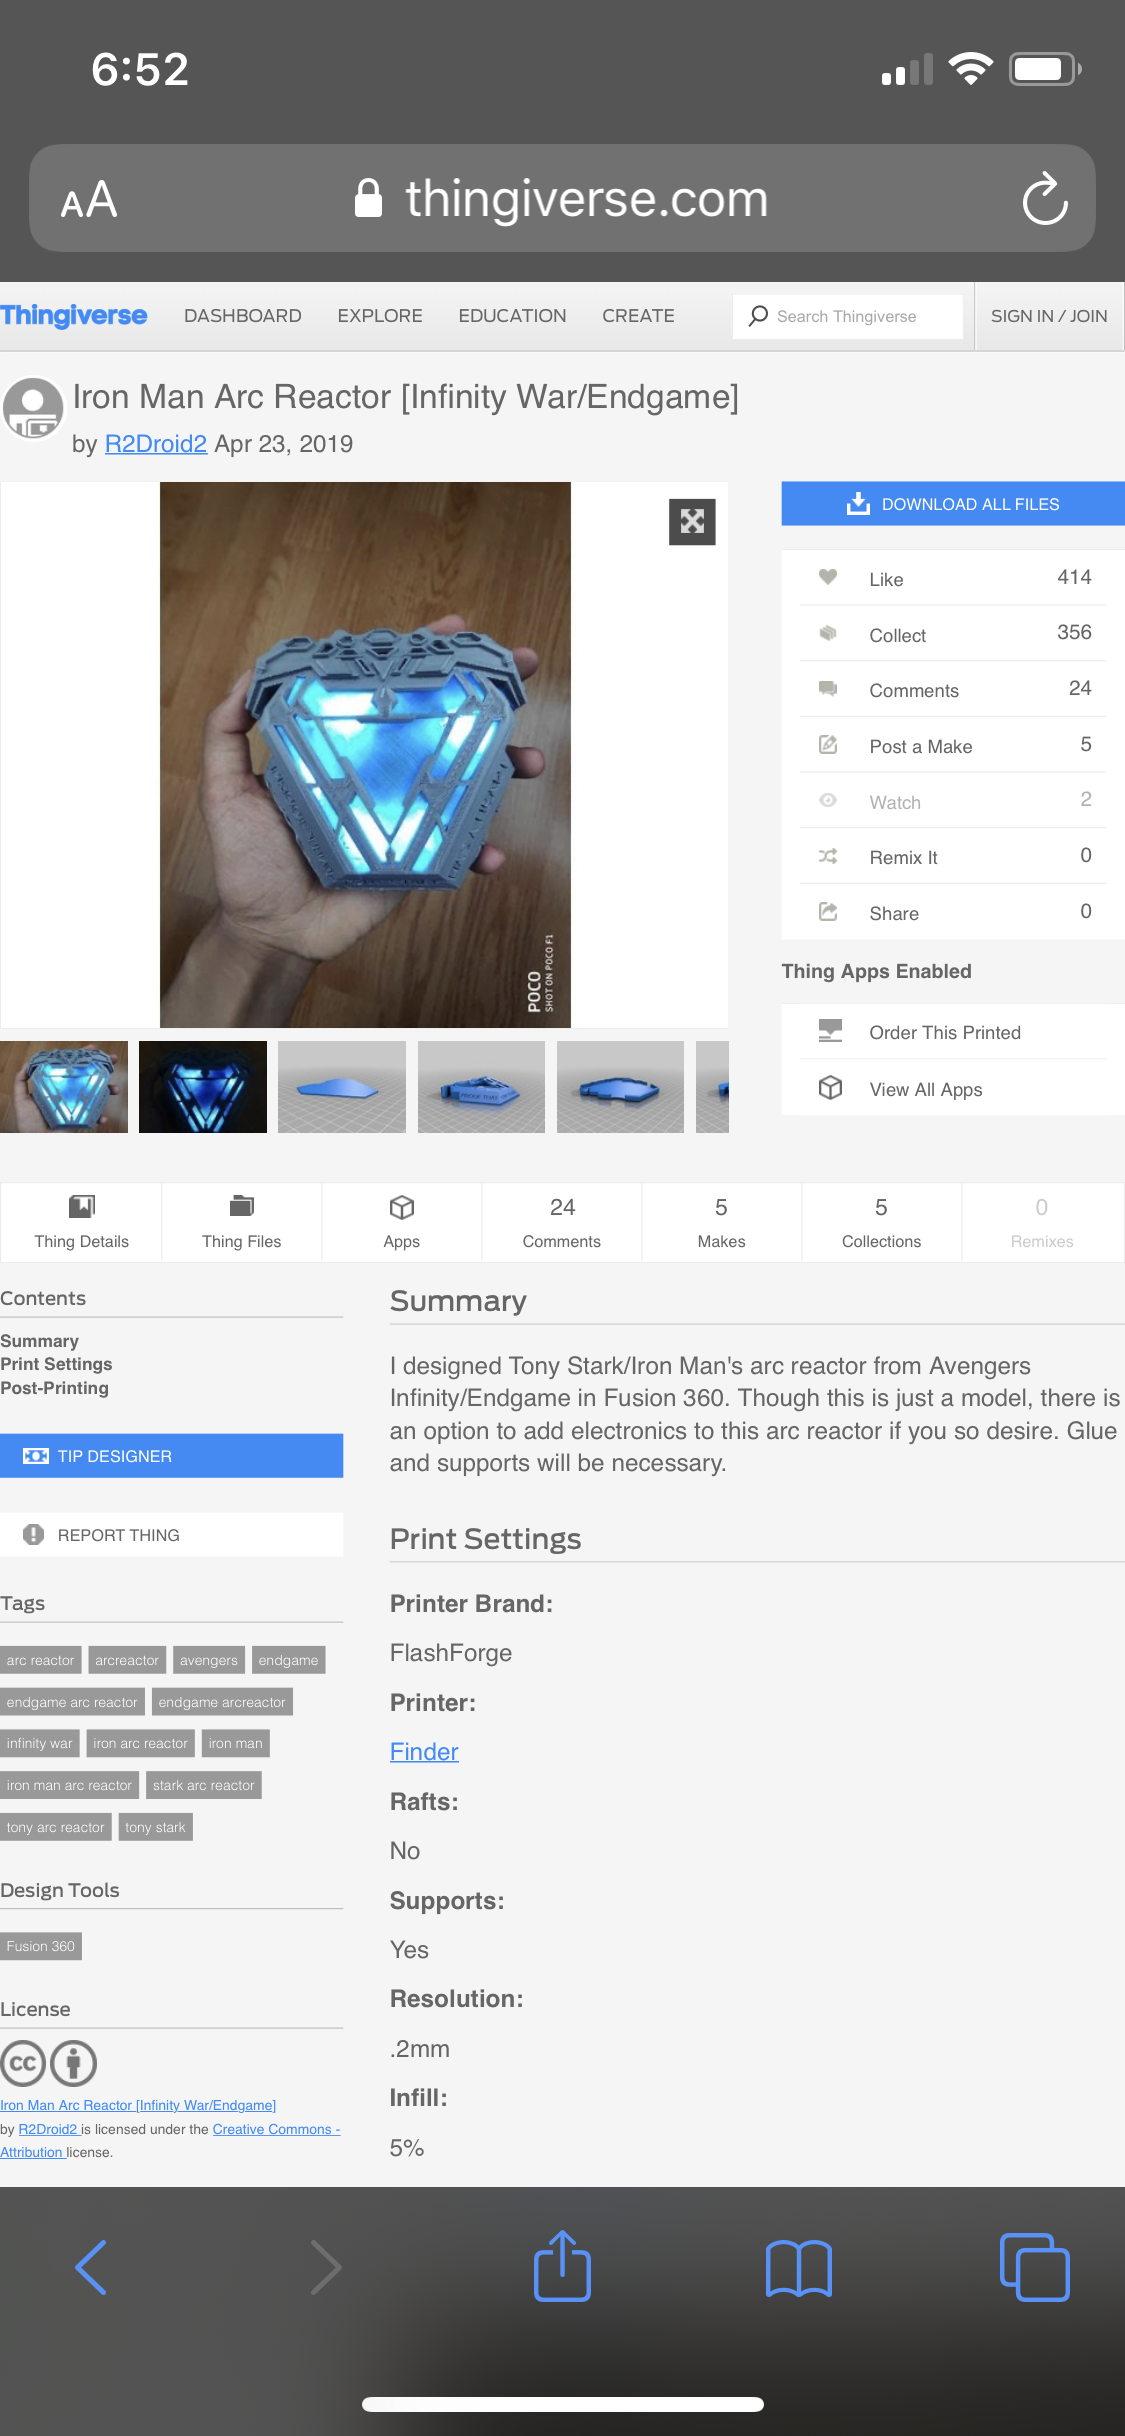This screenshot has width=1125, height=2436.
Task: Open the Creative Commons license icon
Action: (x=23, y=2062)
